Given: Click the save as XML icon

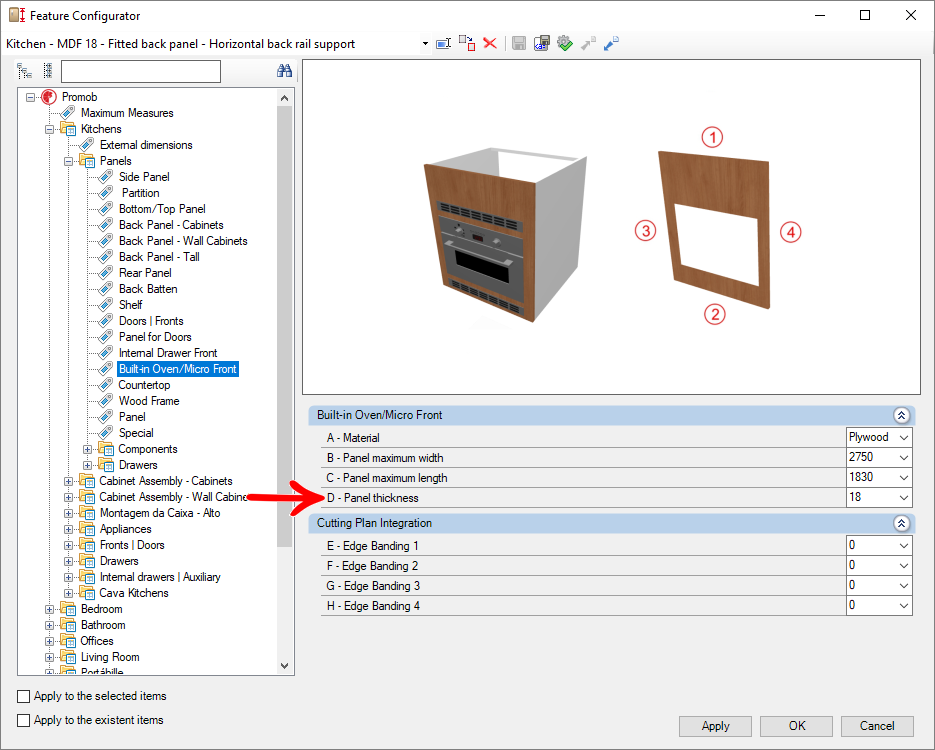Looking at the screenshot, I should tap(541, 43).
